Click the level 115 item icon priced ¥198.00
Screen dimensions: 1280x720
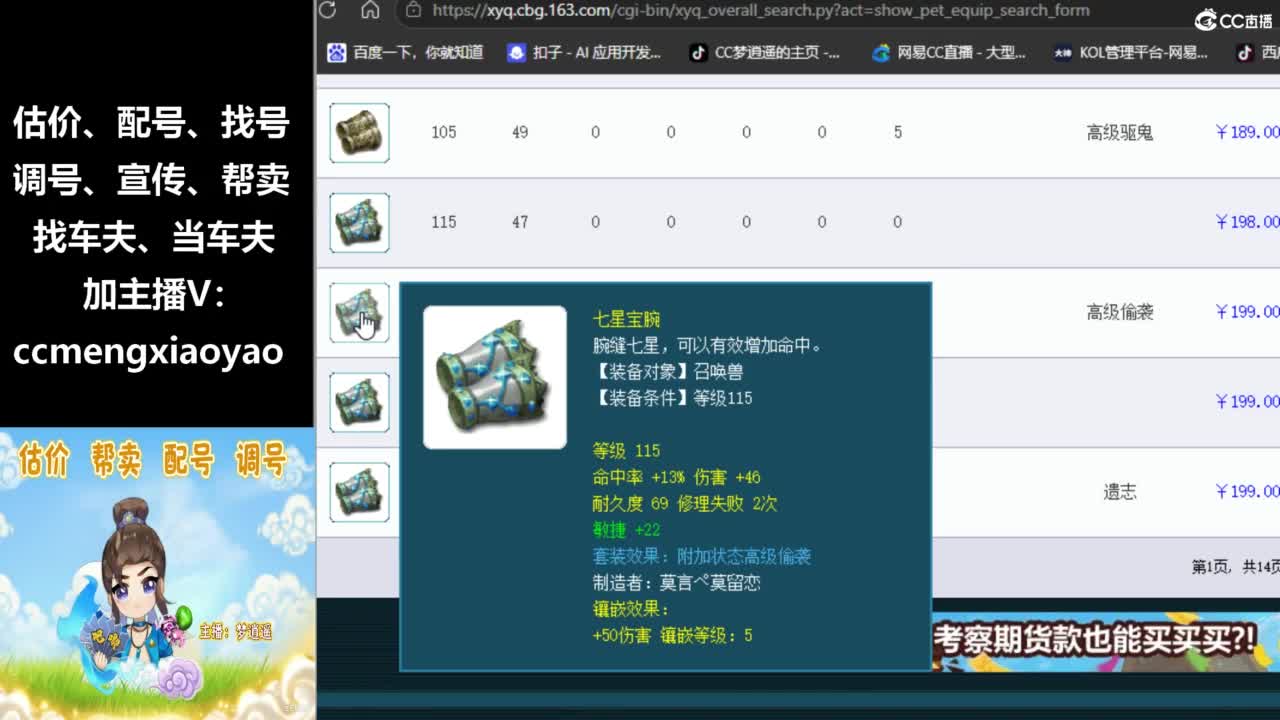point(359,222)
